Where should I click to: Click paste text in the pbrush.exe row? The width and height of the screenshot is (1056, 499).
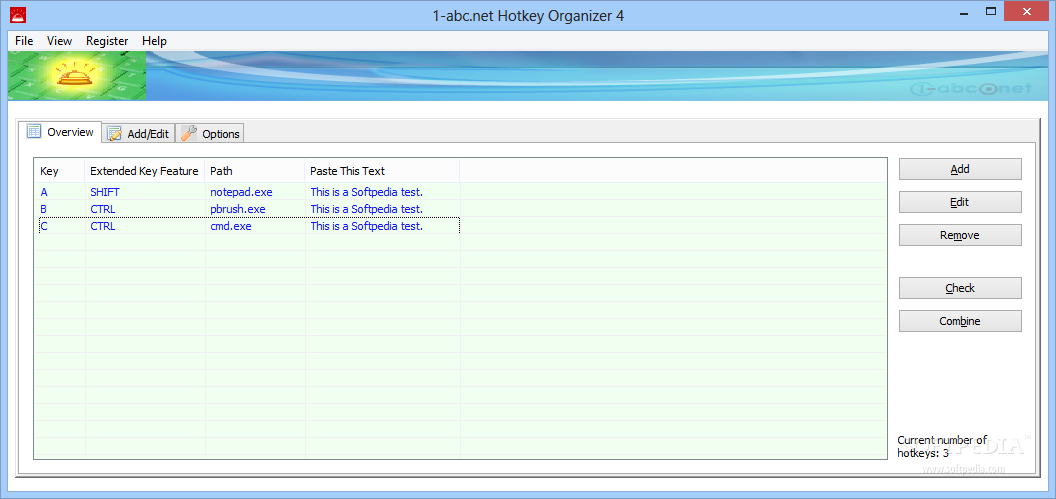tap(366, 209)
